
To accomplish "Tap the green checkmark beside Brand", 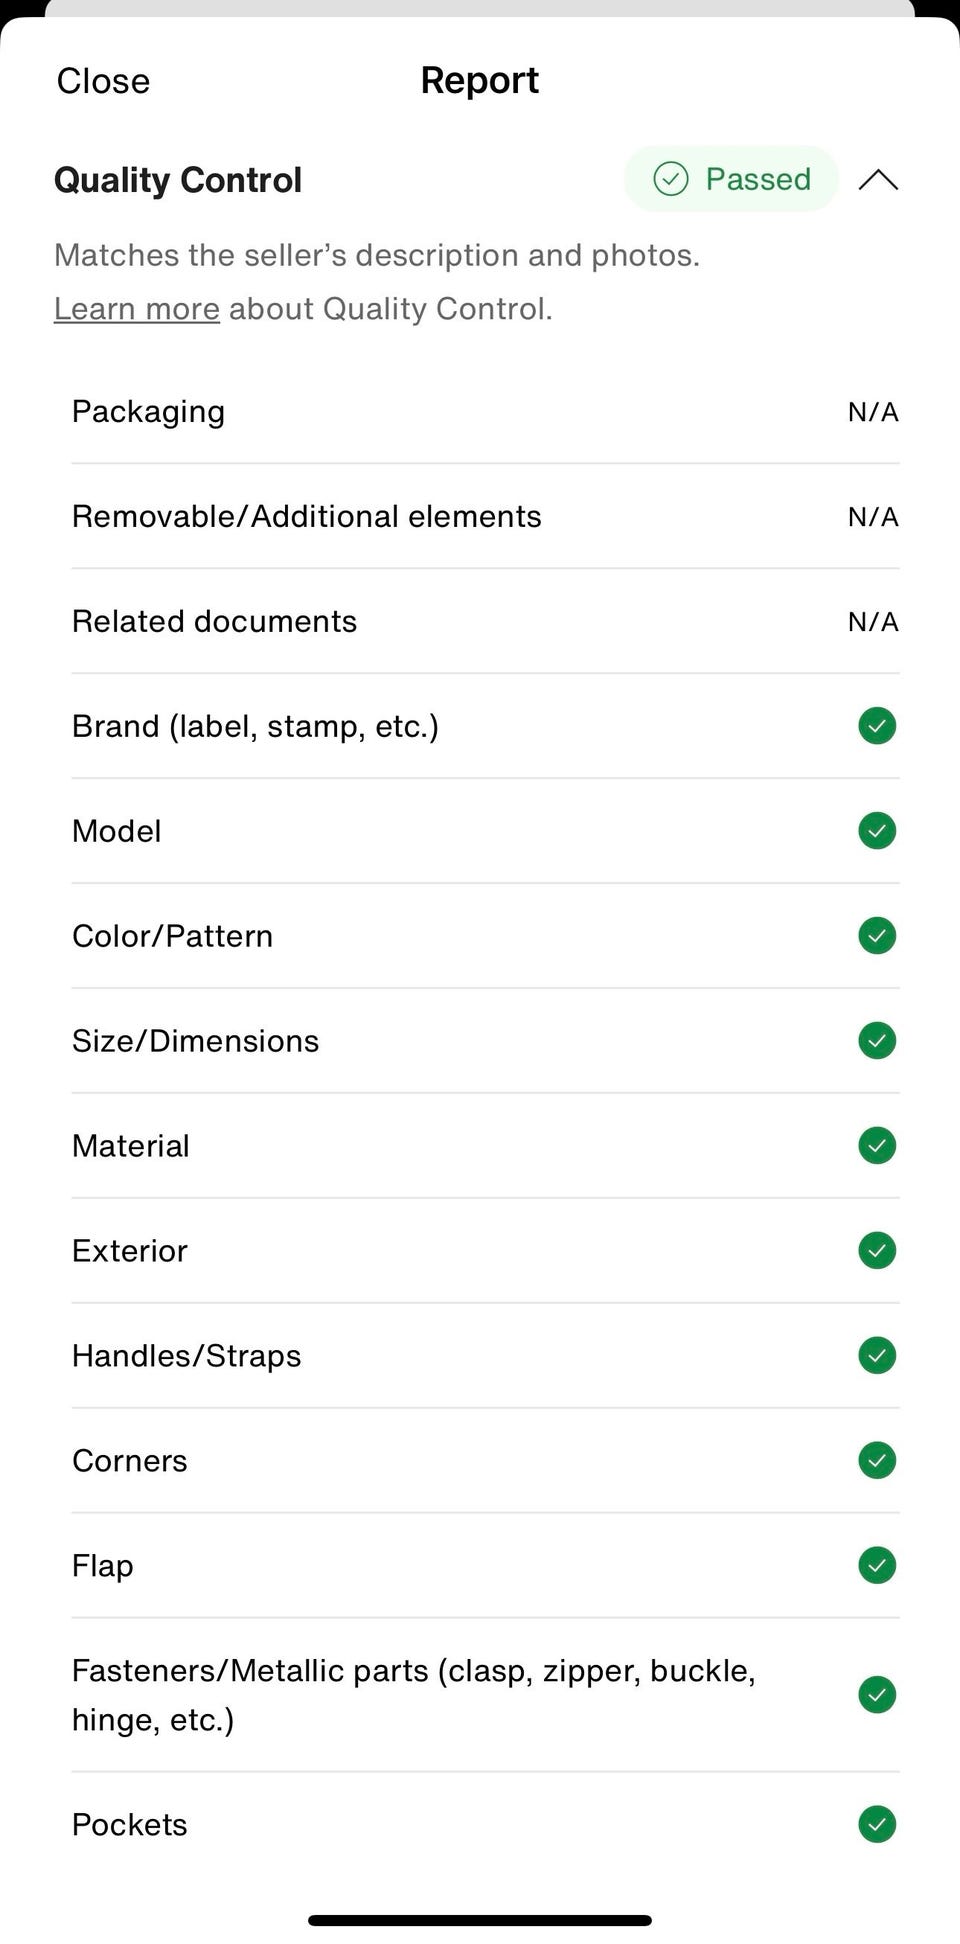I will (877, 726).
